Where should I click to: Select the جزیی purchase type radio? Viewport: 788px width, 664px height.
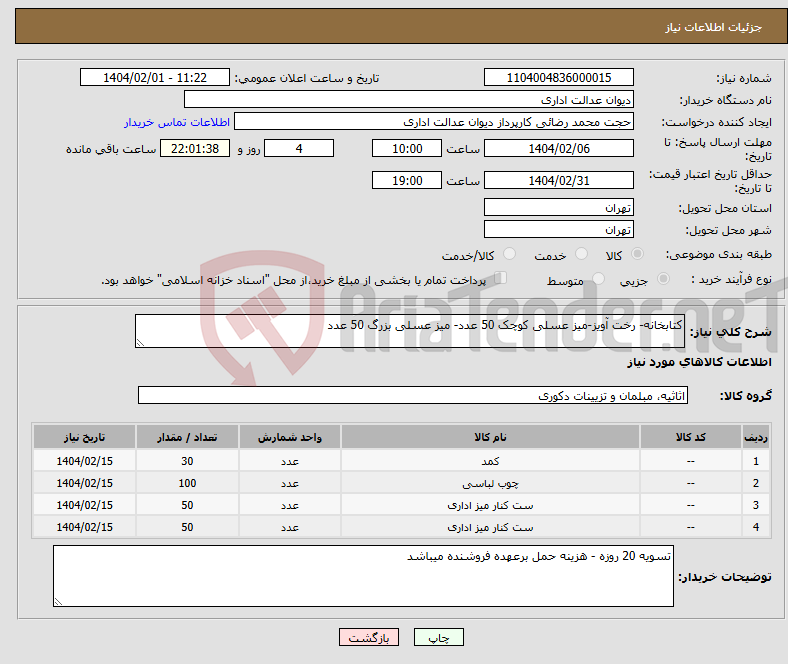pos(663,278)
